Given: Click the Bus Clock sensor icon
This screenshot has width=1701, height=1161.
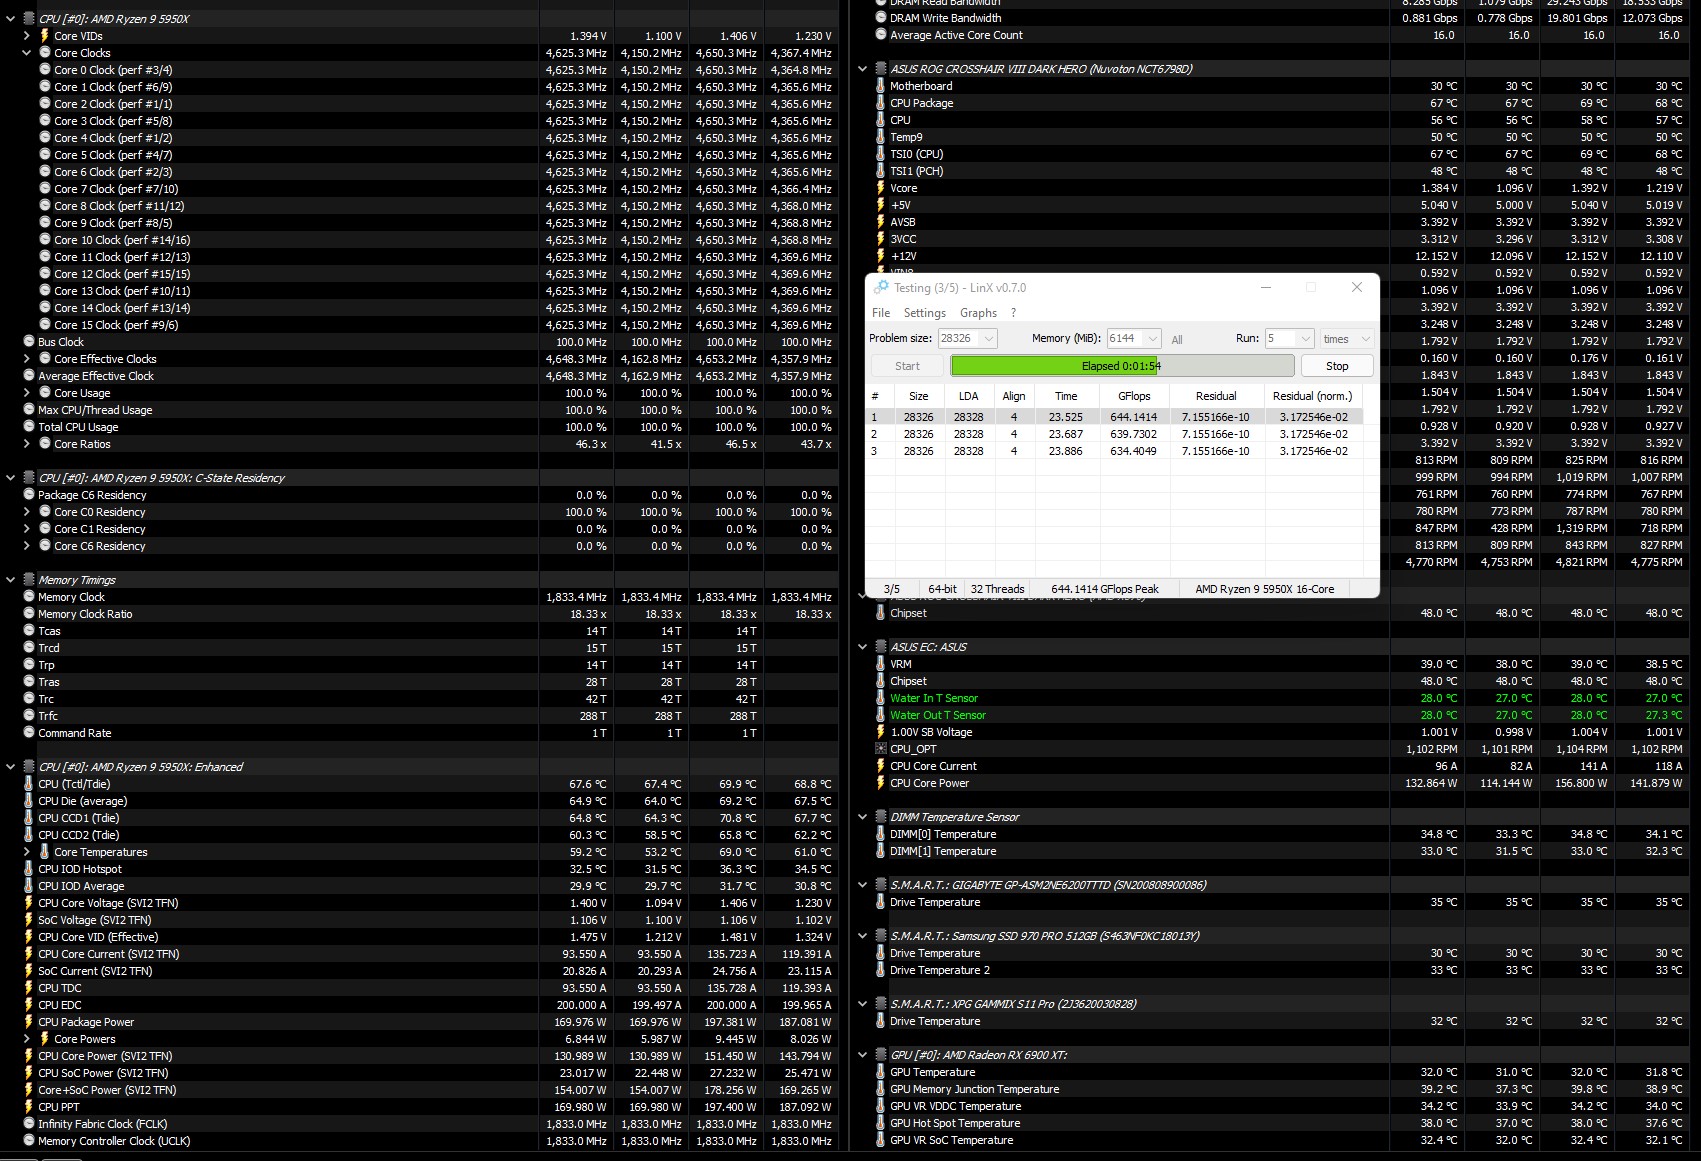Looking at the screenshot, I should [29, 342].
